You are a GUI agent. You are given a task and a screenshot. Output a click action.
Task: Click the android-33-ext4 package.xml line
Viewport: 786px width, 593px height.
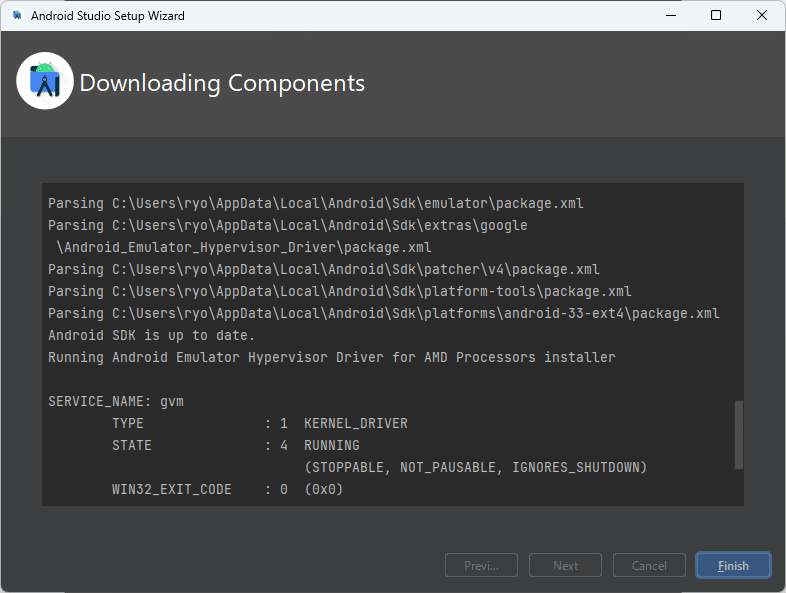(383, 314)
